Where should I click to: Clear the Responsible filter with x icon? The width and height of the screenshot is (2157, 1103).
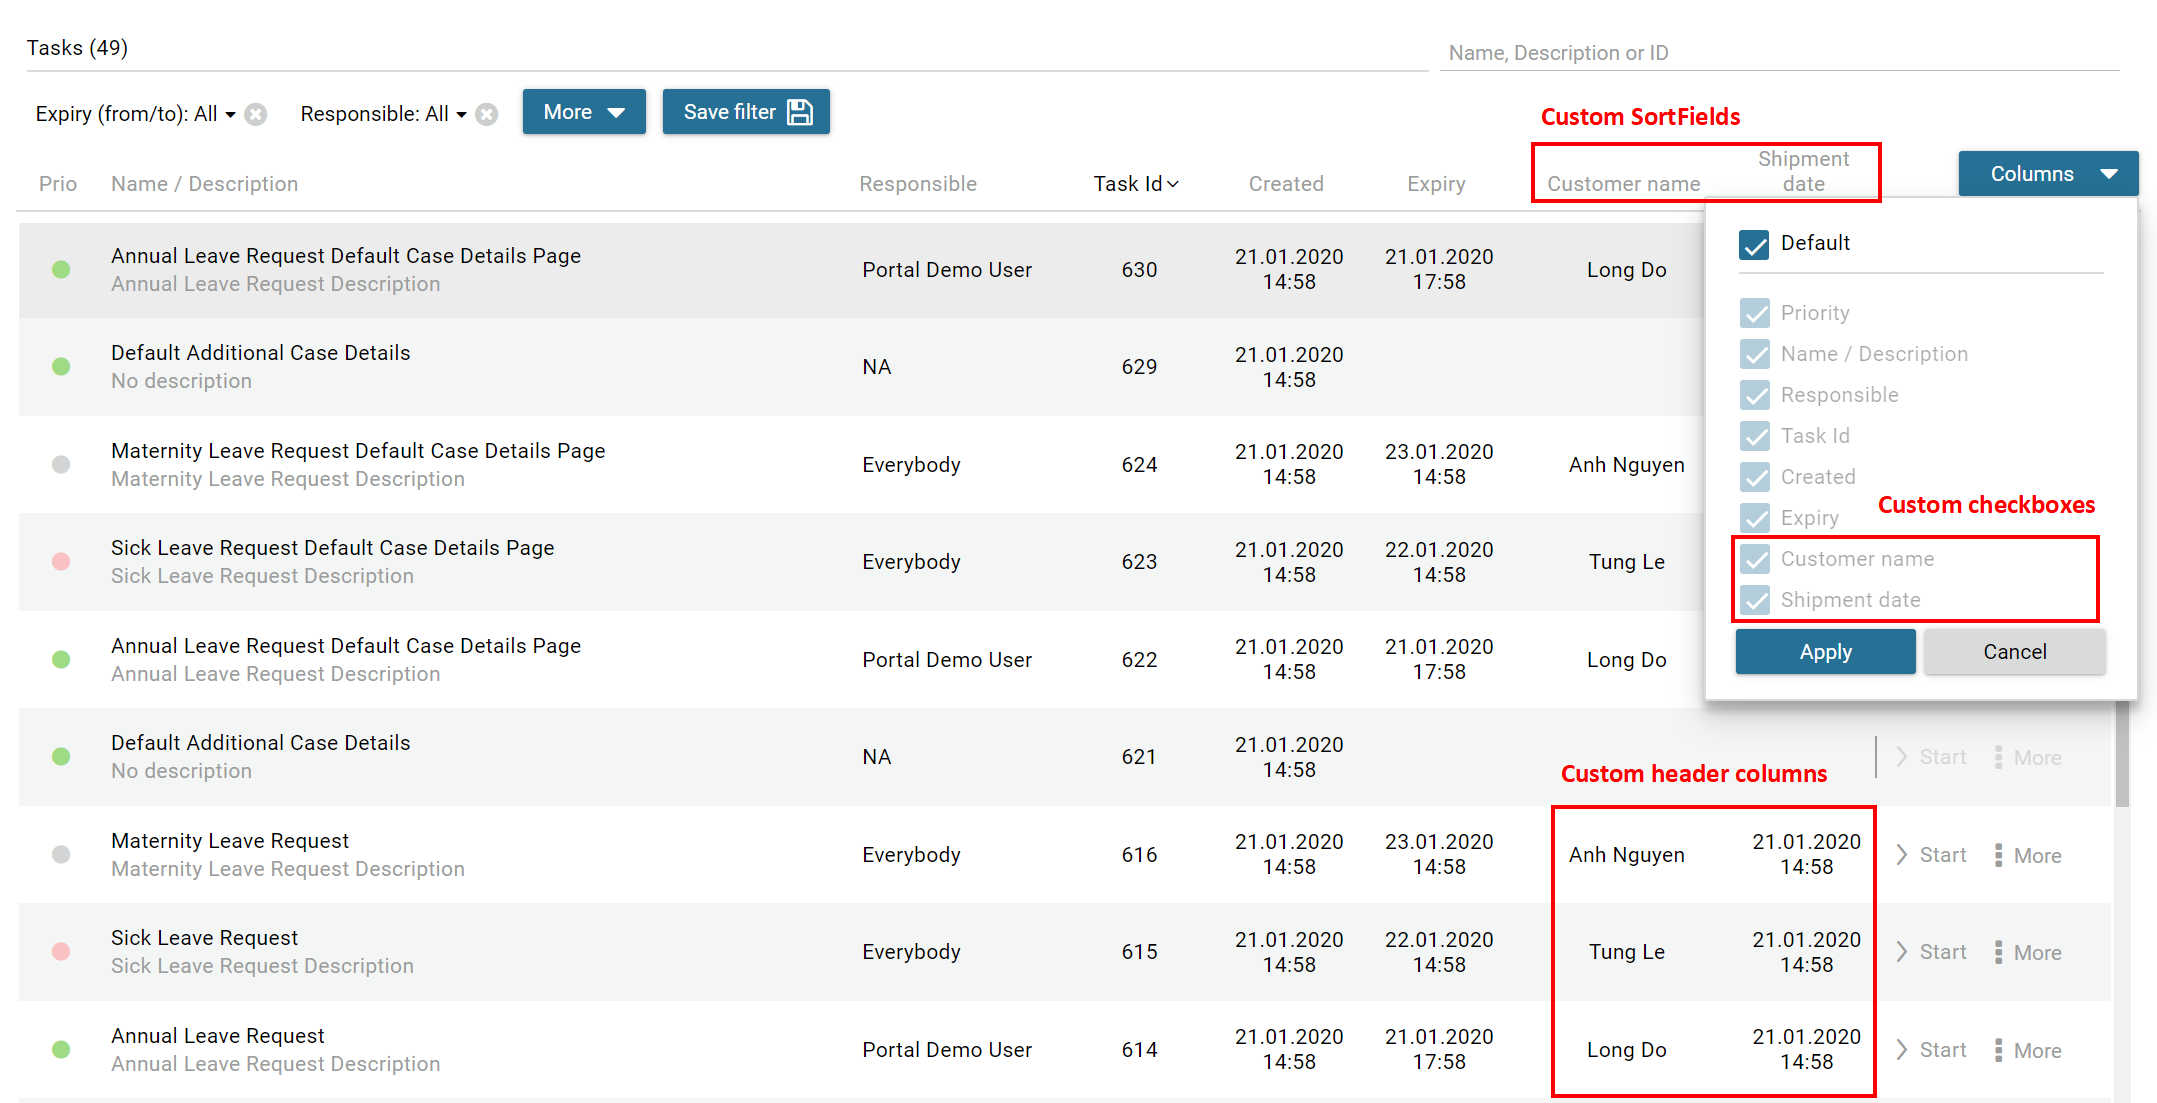tap(487, 114)
